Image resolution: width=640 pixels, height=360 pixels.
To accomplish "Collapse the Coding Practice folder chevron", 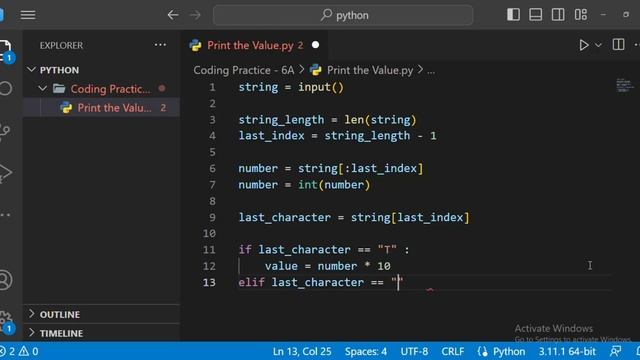I will (42, 89).
